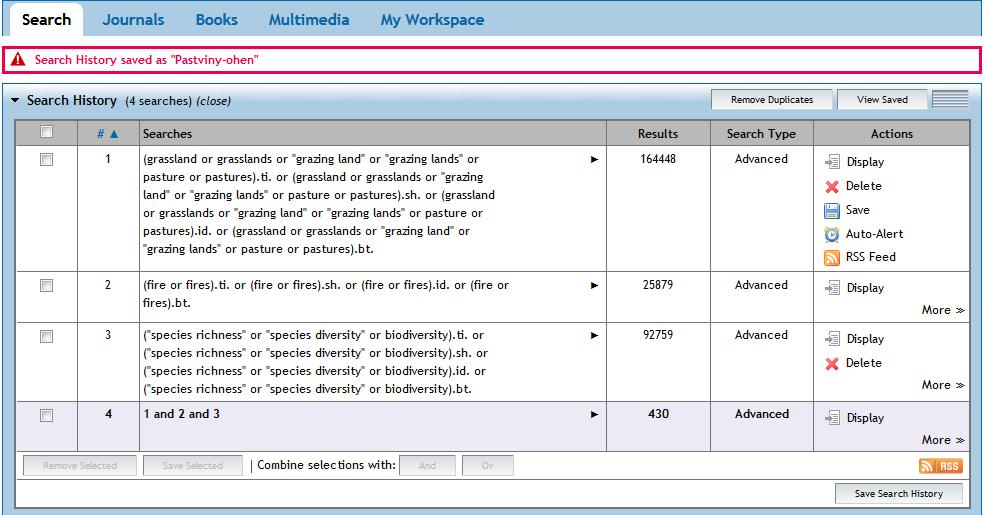
Task: Click the Remove Selected button
Action: pos(80,465)
